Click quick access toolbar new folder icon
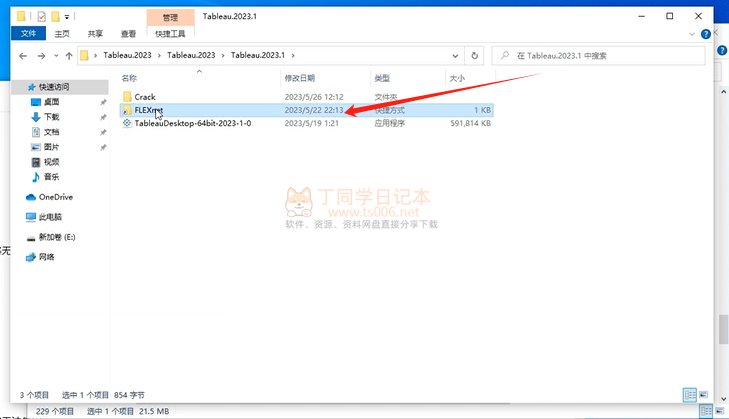Image resolution: width=729 pixels, height=419 pixels. tap(55, 17)
